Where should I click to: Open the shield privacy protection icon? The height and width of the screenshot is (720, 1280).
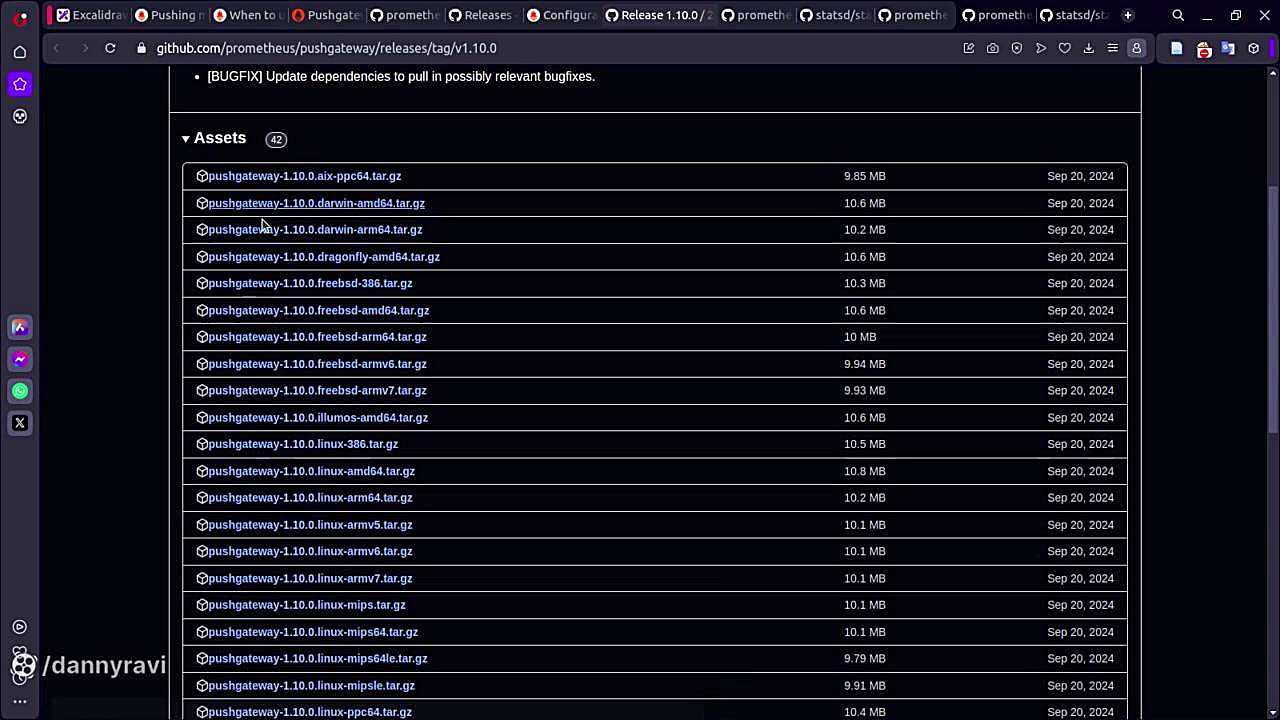click(x=1016, y=48)
